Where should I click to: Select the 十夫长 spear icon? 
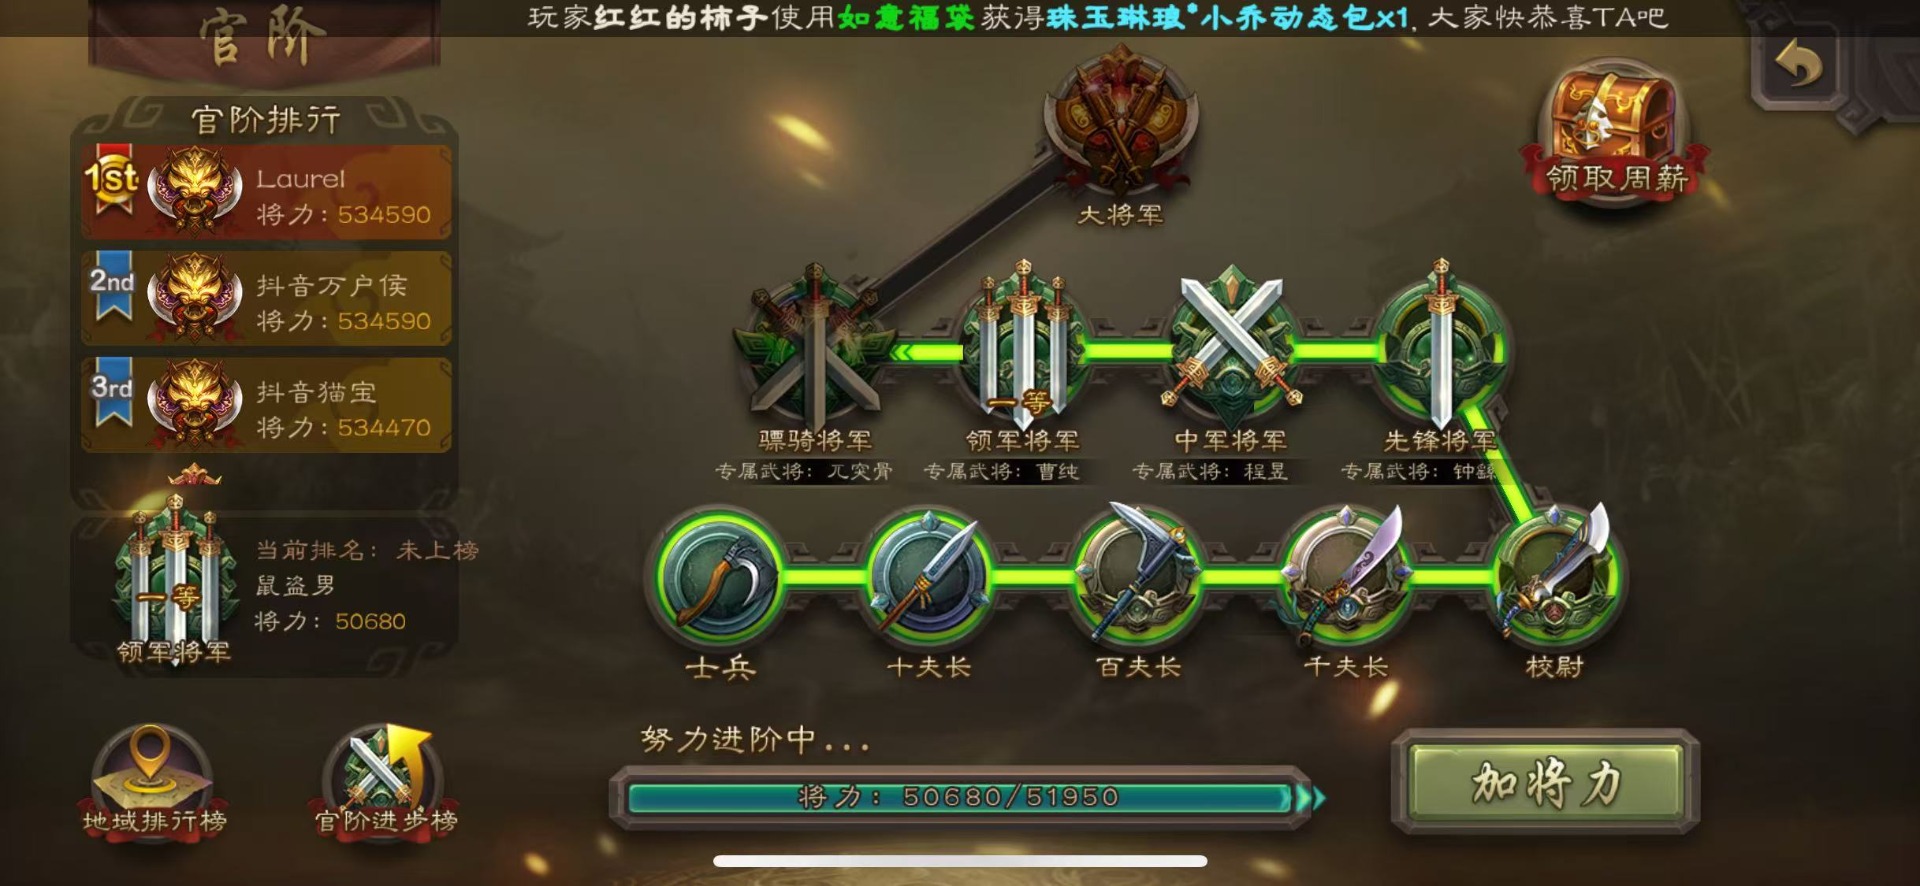coord(927,577)
